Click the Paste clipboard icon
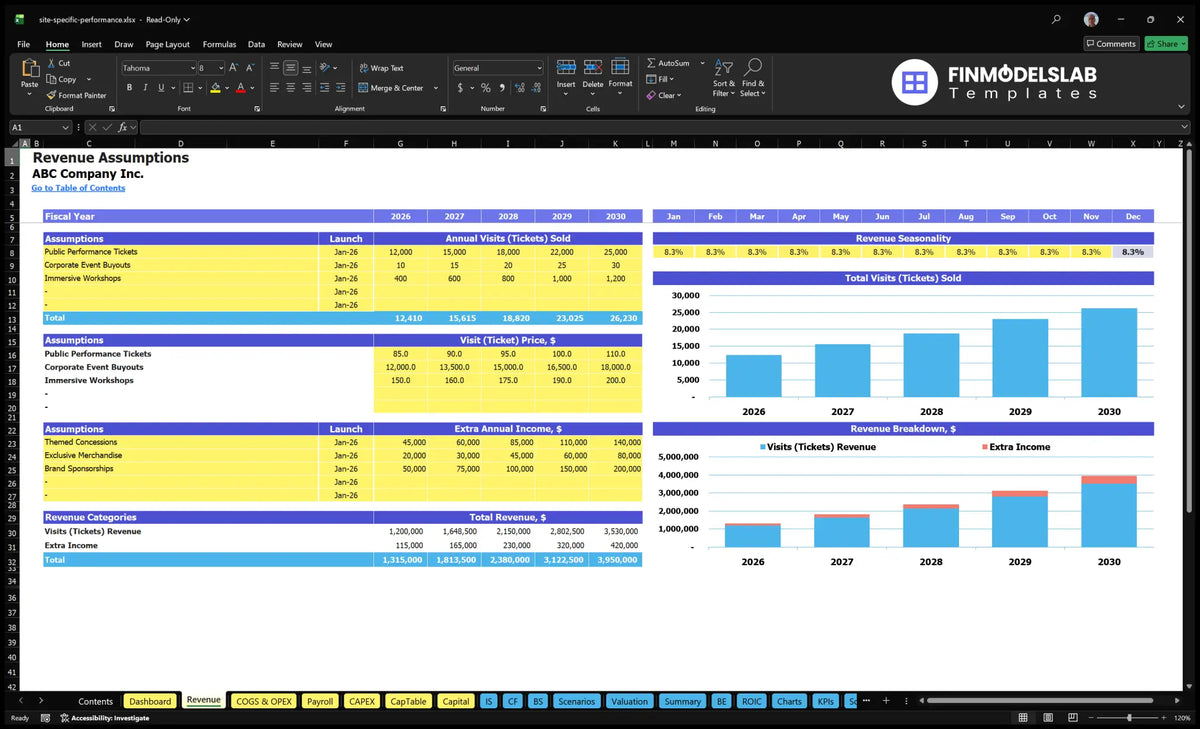The width and height of the screenshot is (1200, 729). (x=29, y=69)
